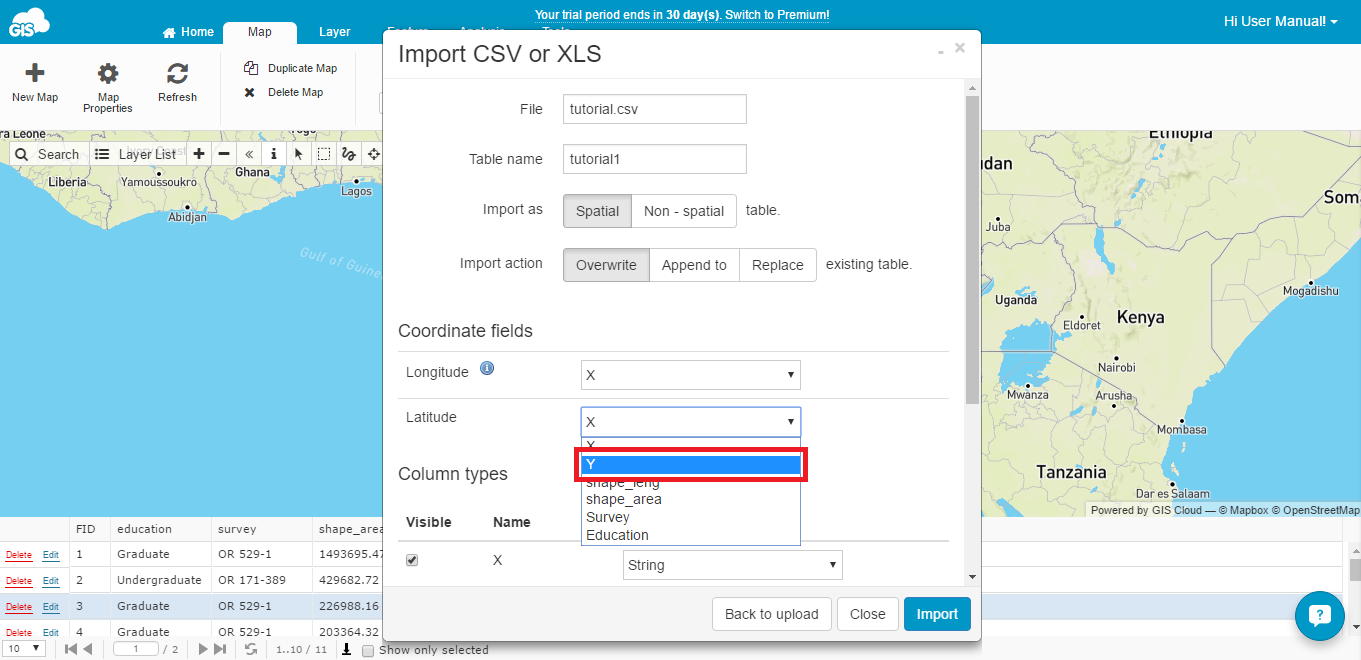Select Y in the Latitude dropdown
The width and height of the screenshot is (1361, 660).
pos(691,464)
